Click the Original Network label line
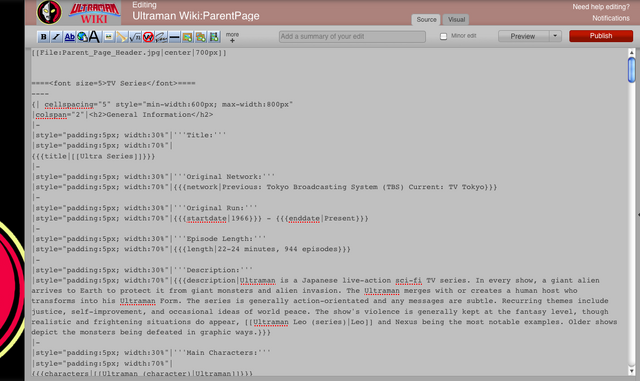This screenshot has width=640, height=381. point(153,177)
